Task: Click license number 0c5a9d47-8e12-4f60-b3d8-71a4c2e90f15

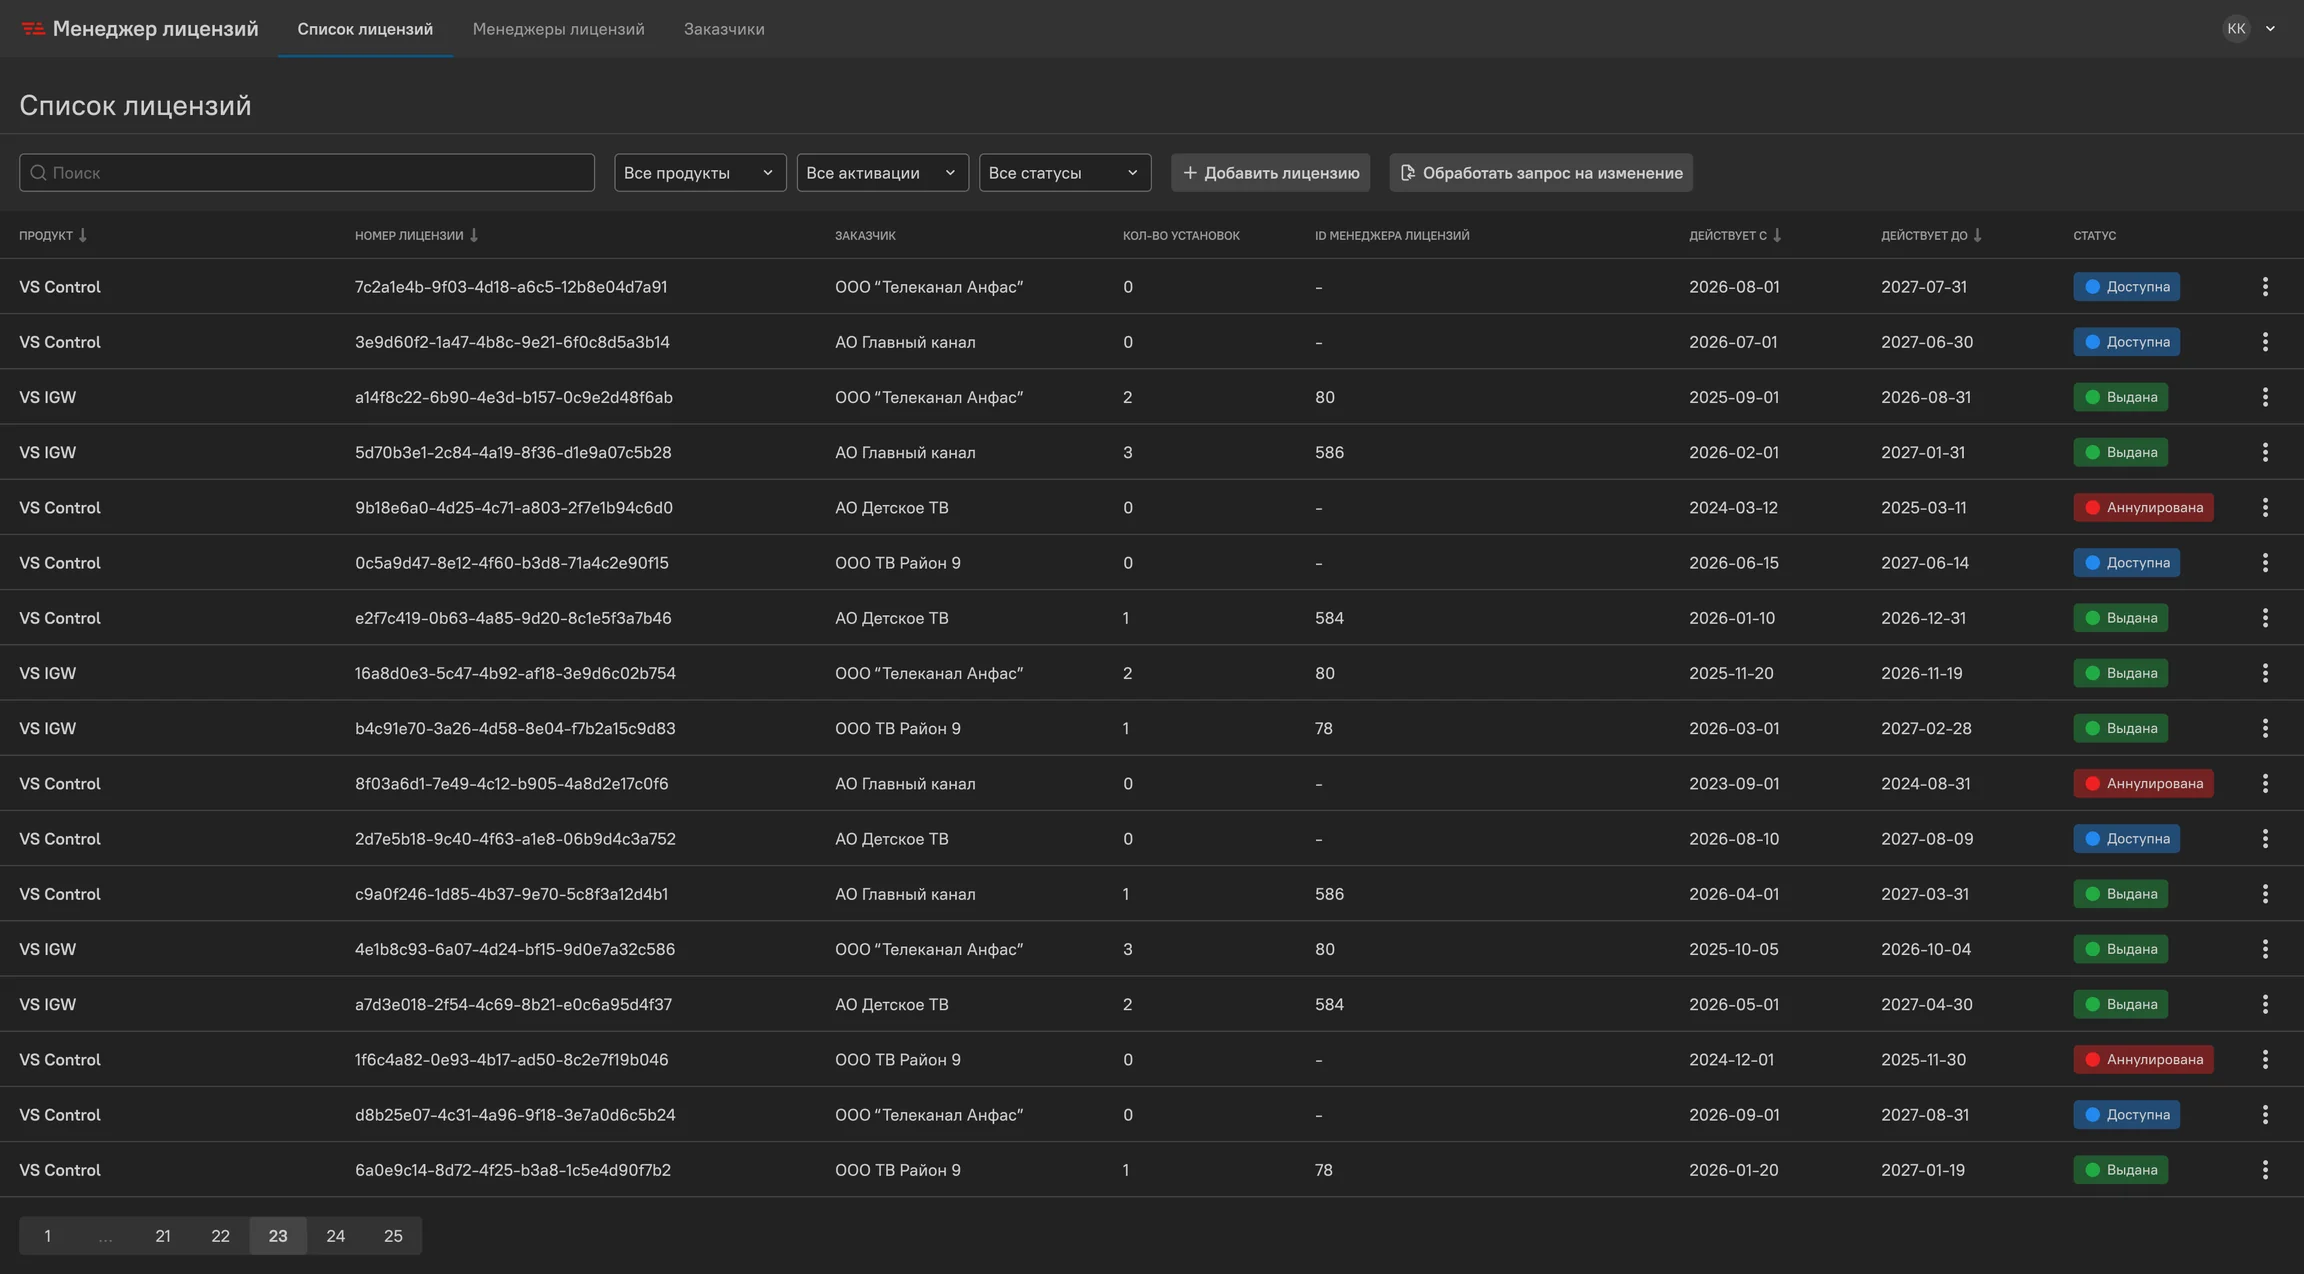Action: pyautogui.click(x=512, y=563)
